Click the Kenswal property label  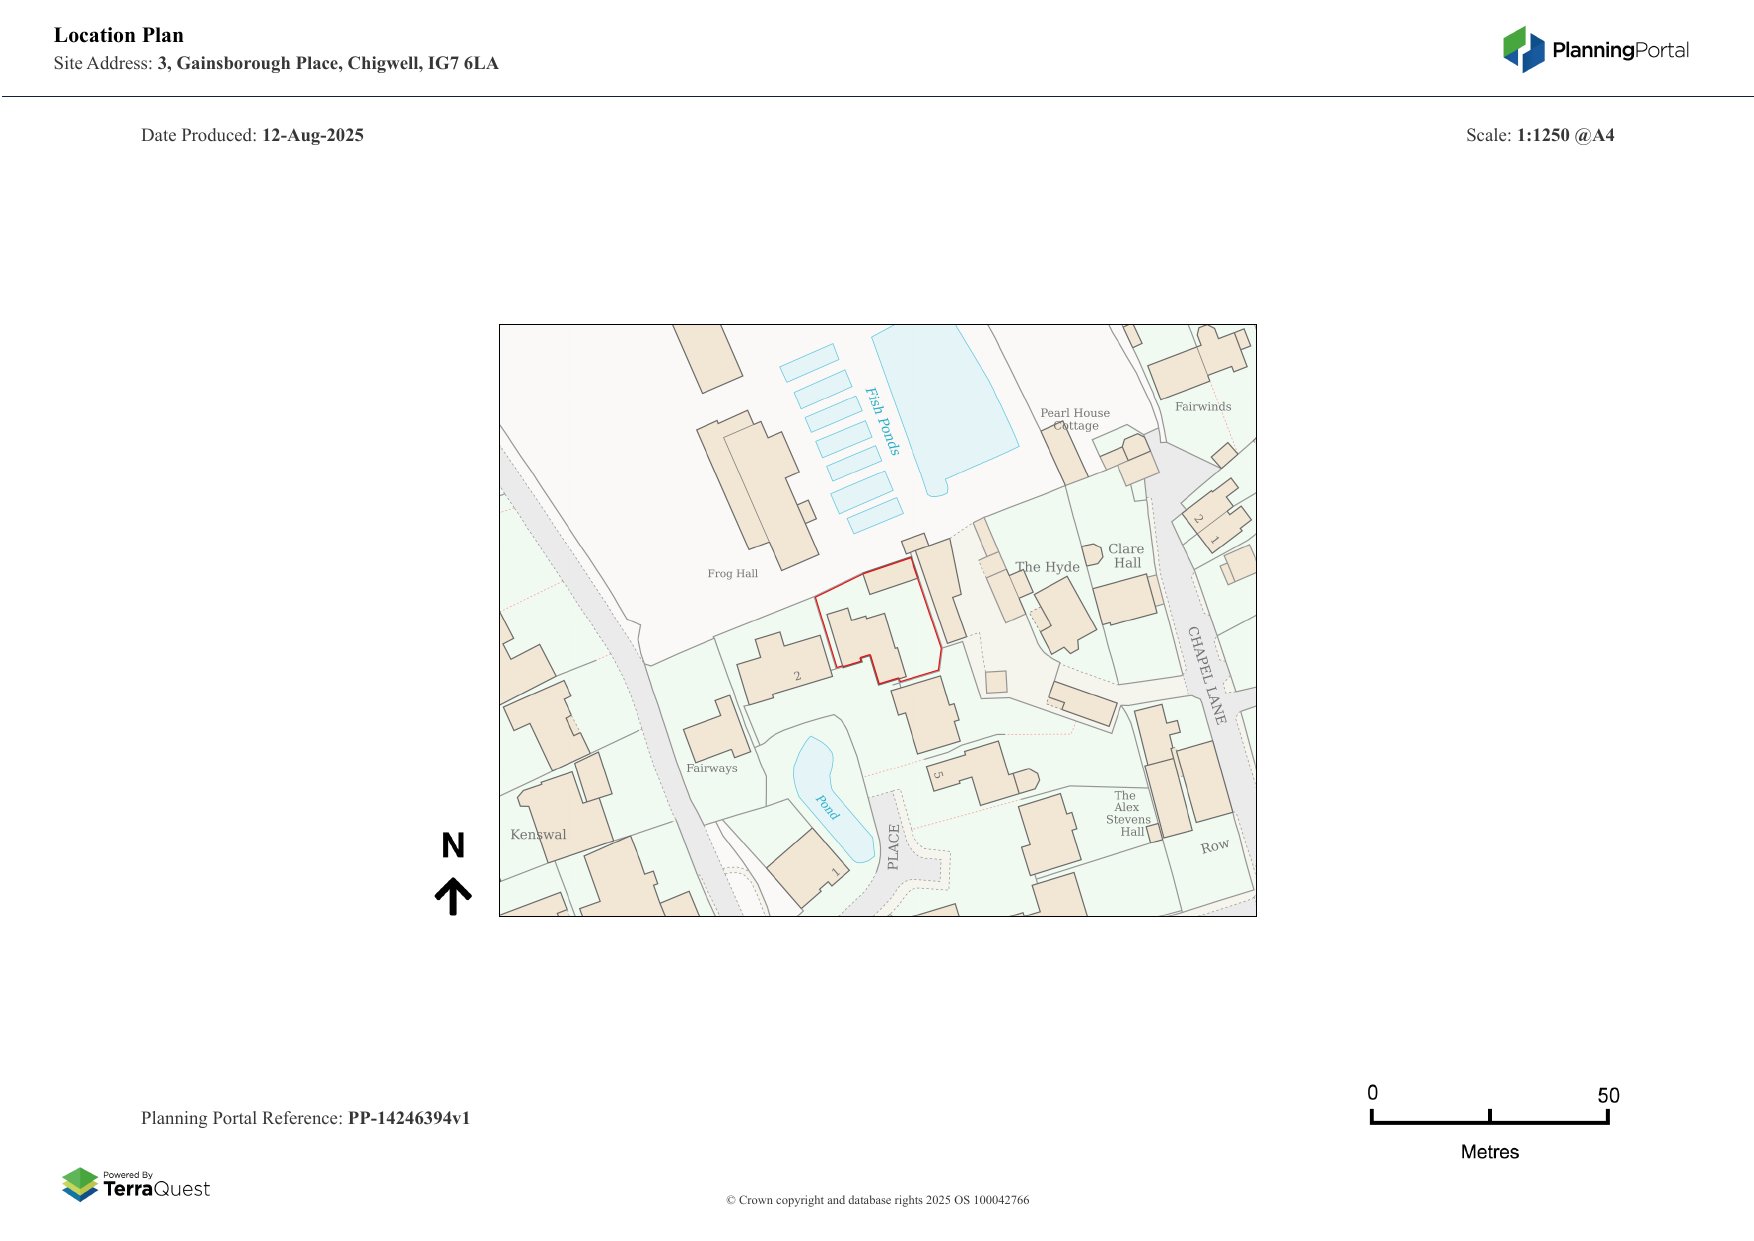538,835
